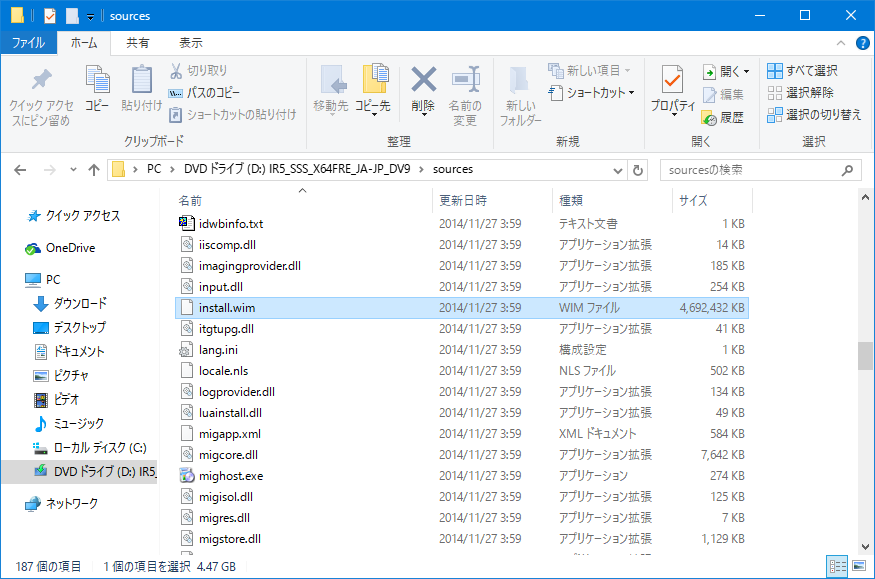
Task: Select the migcore.dll file name
Action: point(228,455)
